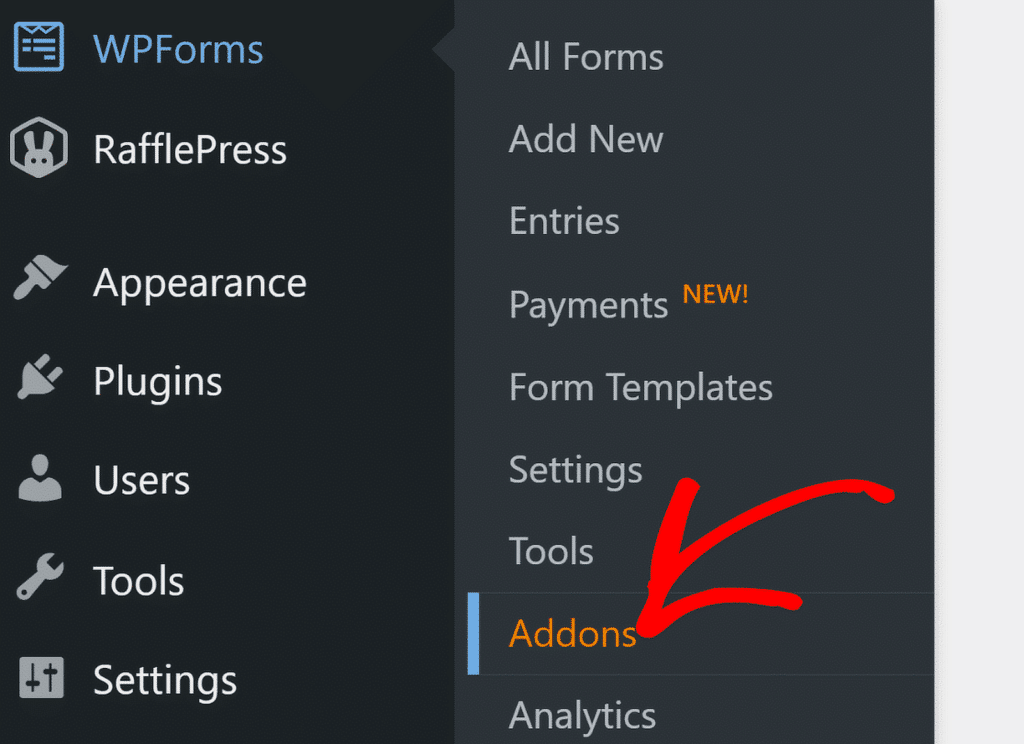Select All Forms in the submenu

tap(586, 57)
